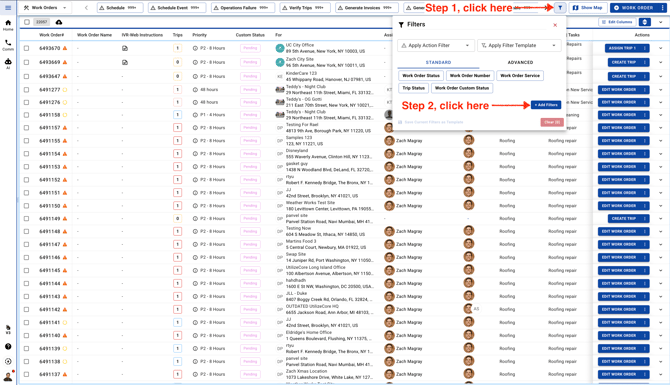670x385 pixels.
Task: Click the Work Order Service filter chip
Action: [x=520, y=76]
